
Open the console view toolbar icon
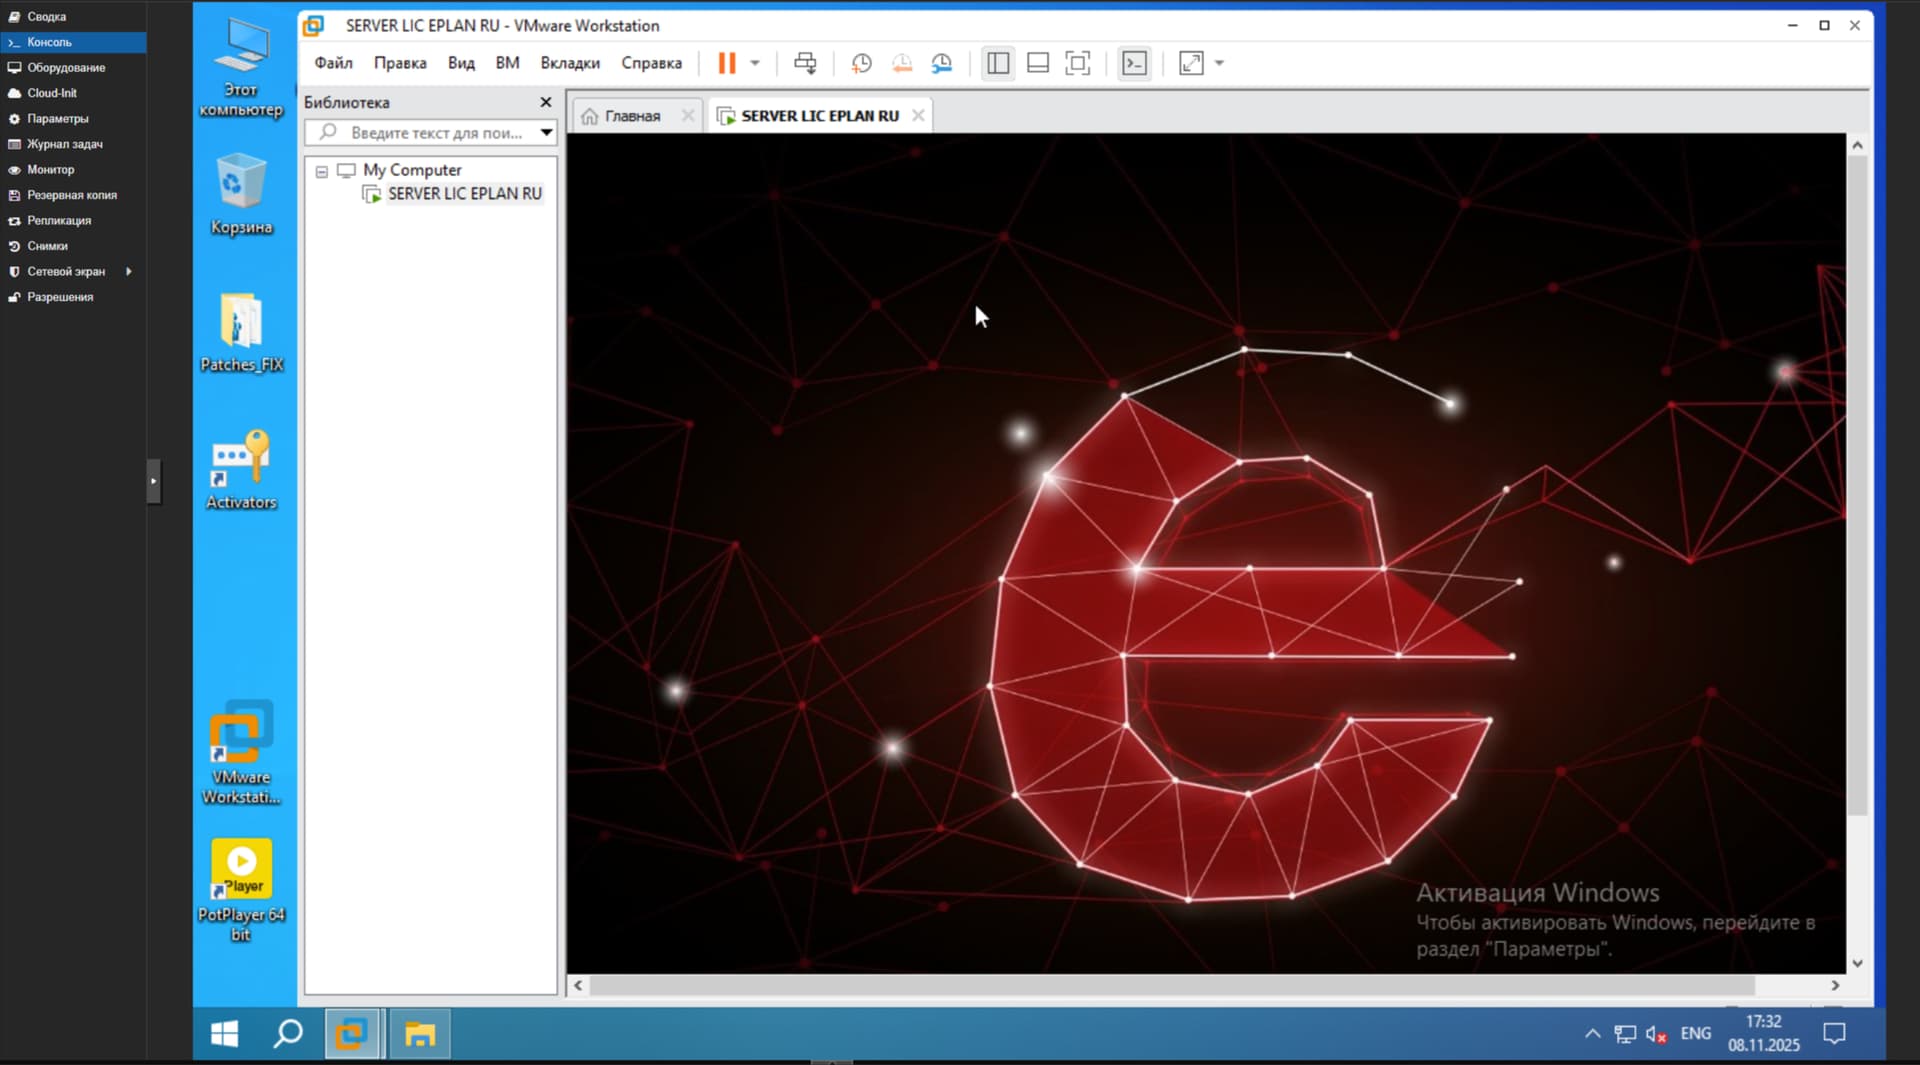pos(1134,63)
